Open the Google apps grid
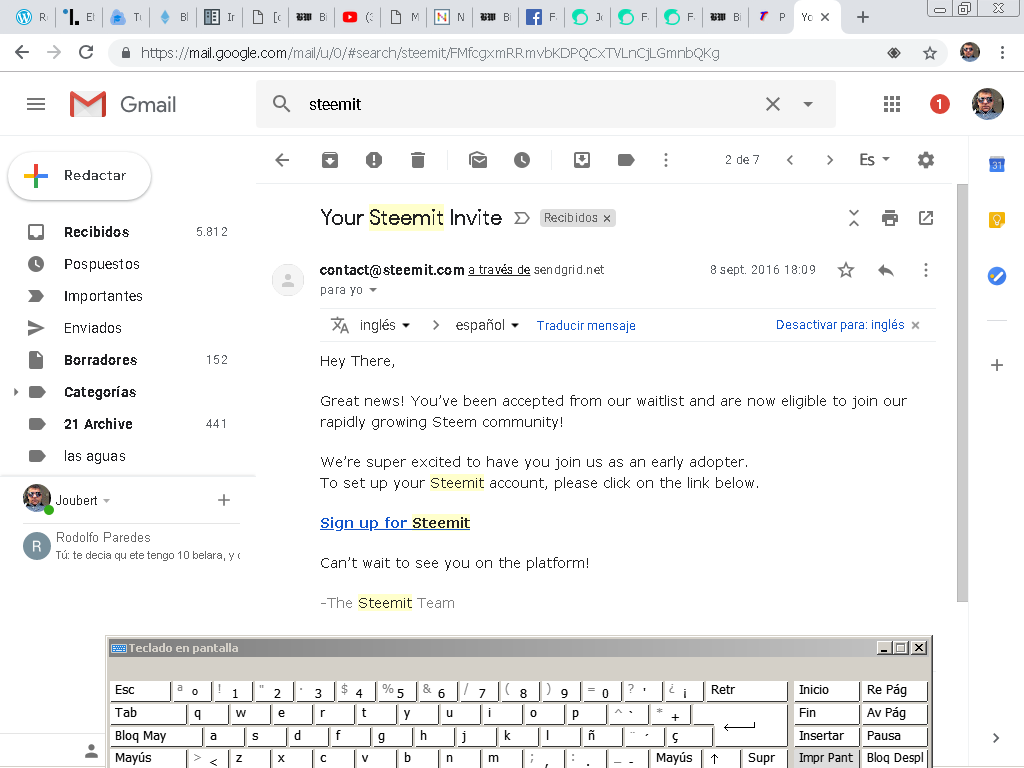1024x768 pixels. (x=891, y=104)
